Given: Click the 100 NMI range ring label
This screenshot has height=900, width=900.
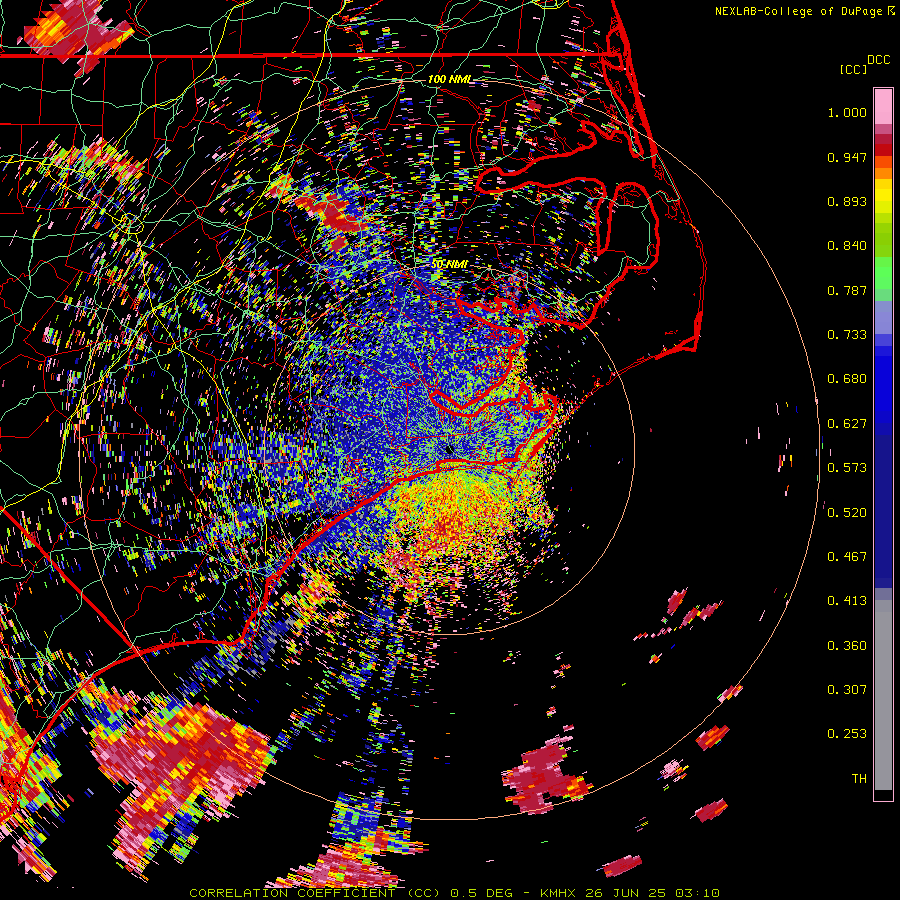Looking at the screenshot, I should click(x=450, y=79).
